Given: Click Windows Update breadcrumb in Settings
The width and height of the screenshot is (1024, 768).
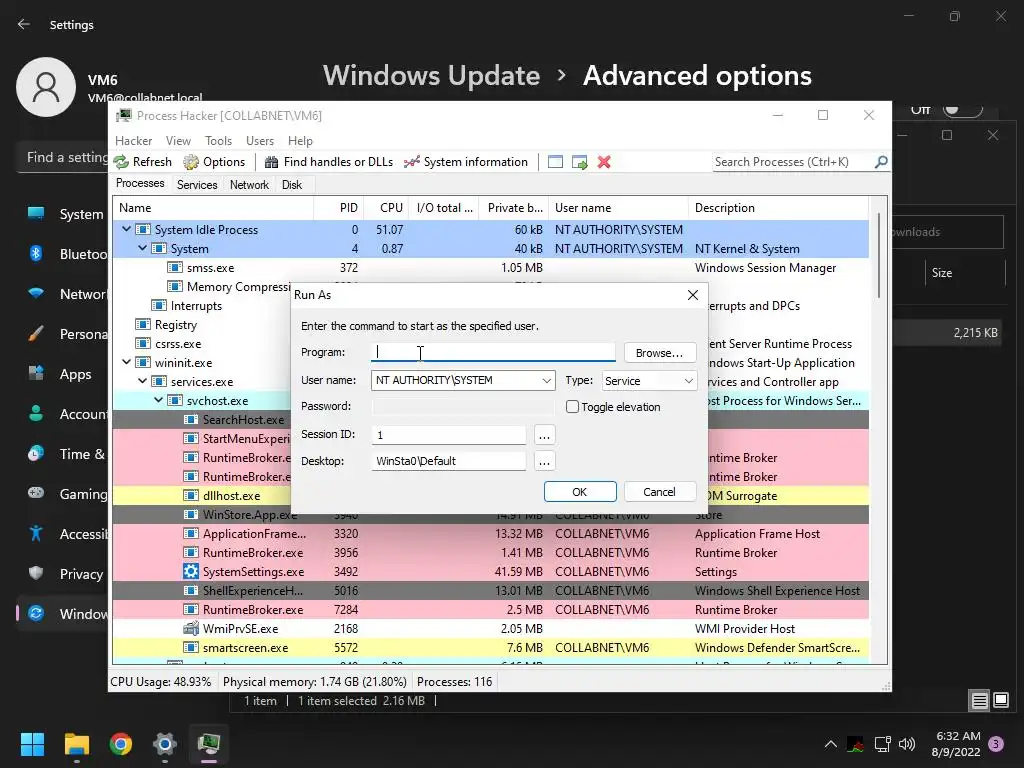Looking at the screenshot, I should pos(431,76).
